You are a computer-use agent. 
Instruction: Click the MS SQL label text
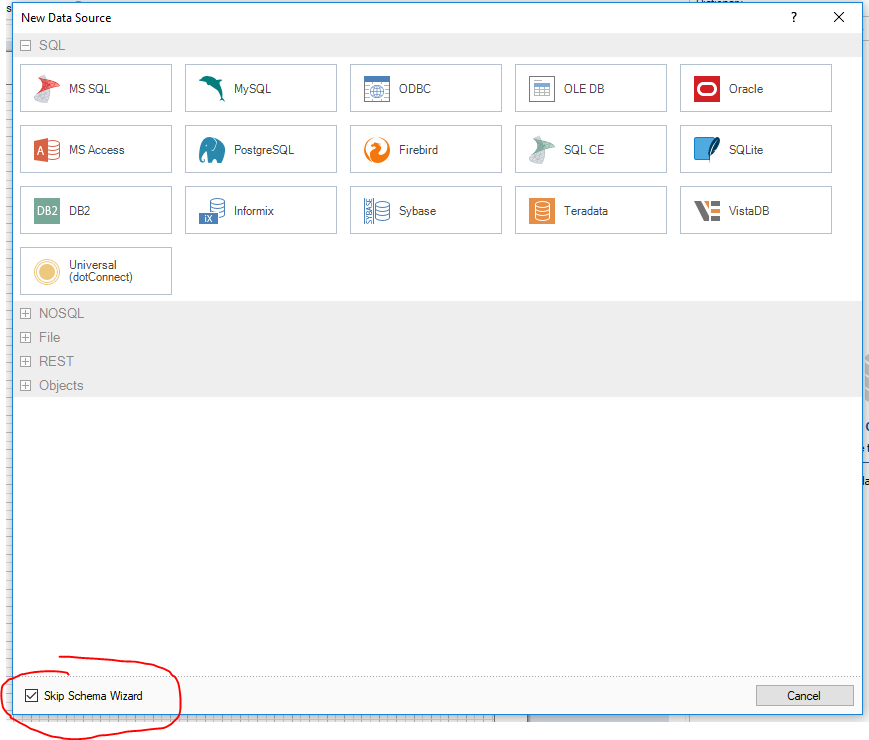point(89,89)
